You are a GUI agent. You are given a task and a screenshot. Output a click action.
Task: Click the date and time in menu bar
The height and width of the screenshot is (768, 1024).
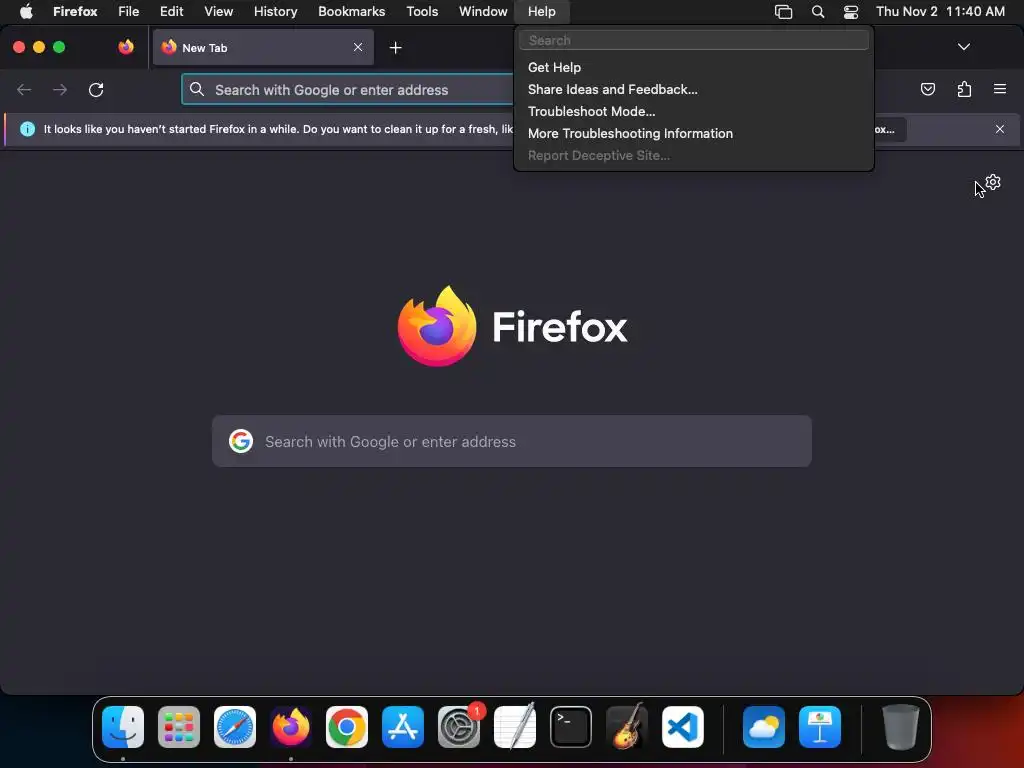(940, 12)
